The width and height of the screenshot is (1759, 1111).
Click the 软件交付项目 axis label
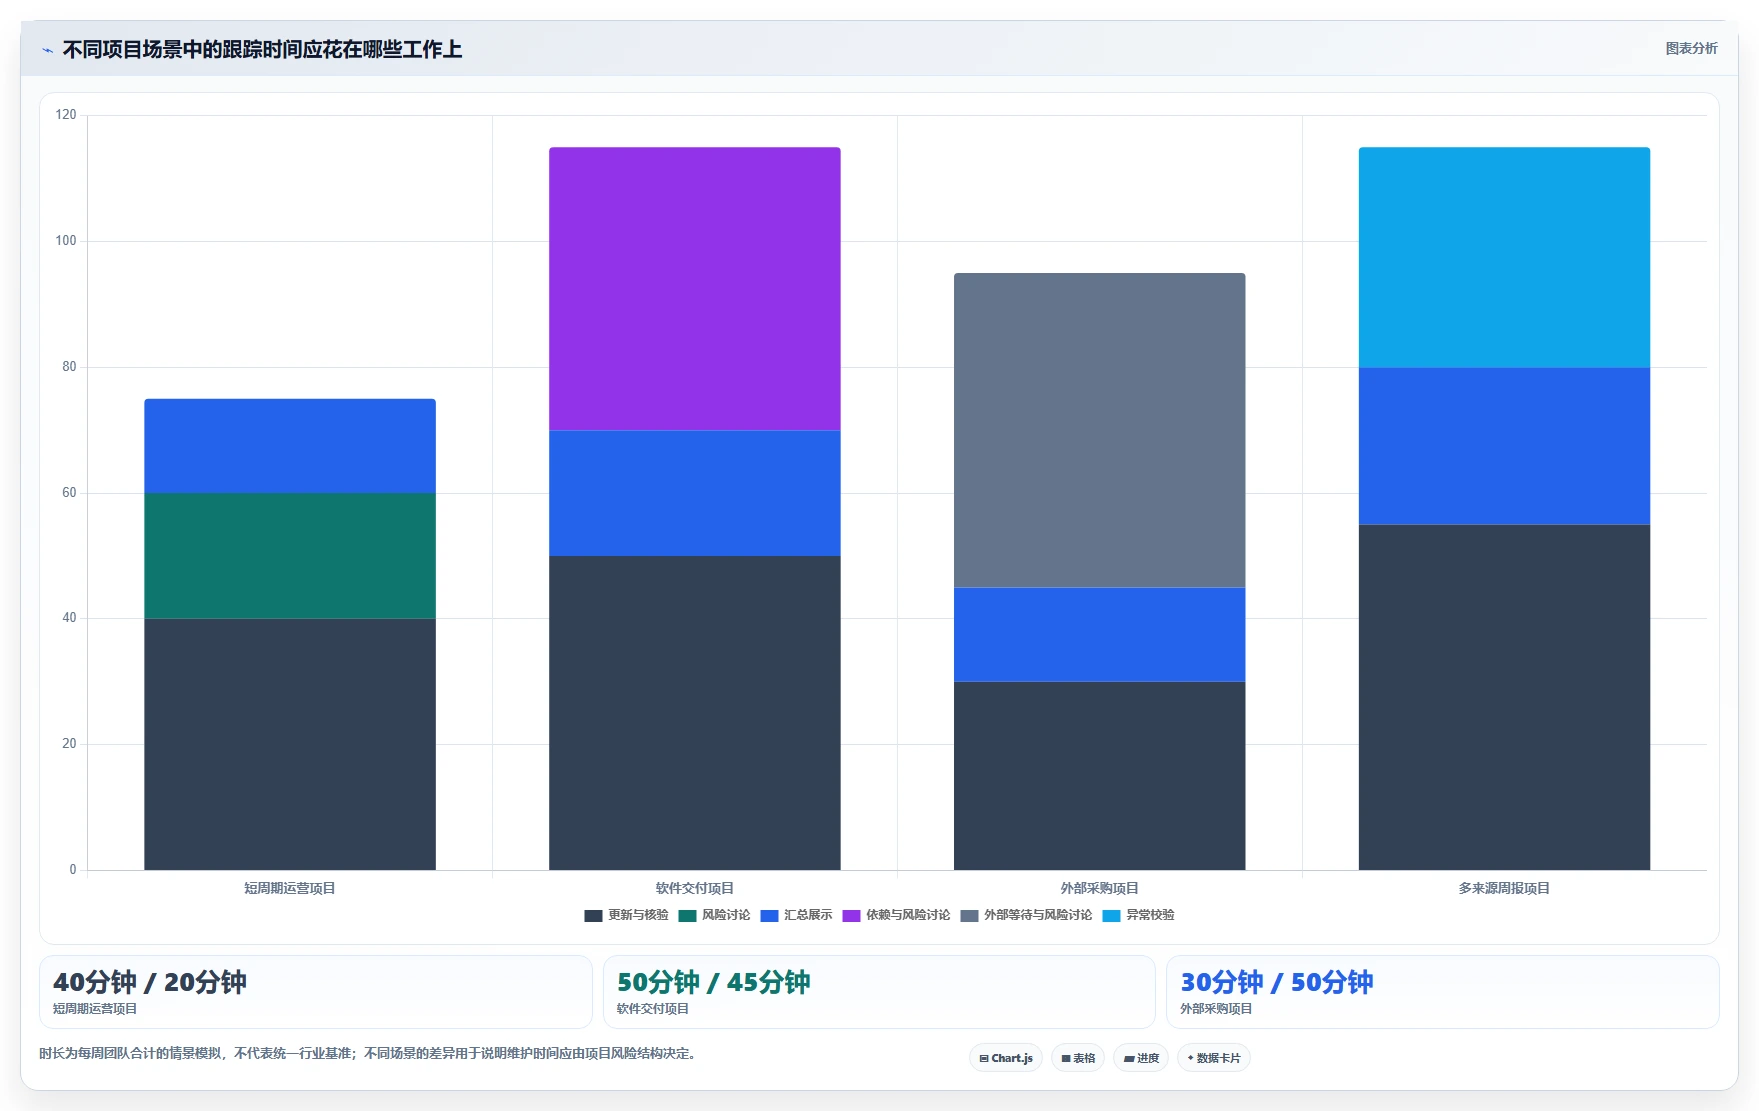coord(695,888)
